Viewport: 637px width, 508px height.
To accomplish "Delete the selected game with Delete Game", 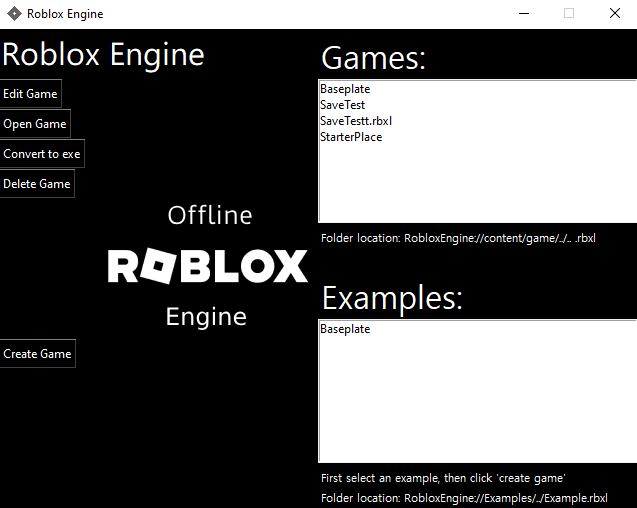I will point(37,184).
